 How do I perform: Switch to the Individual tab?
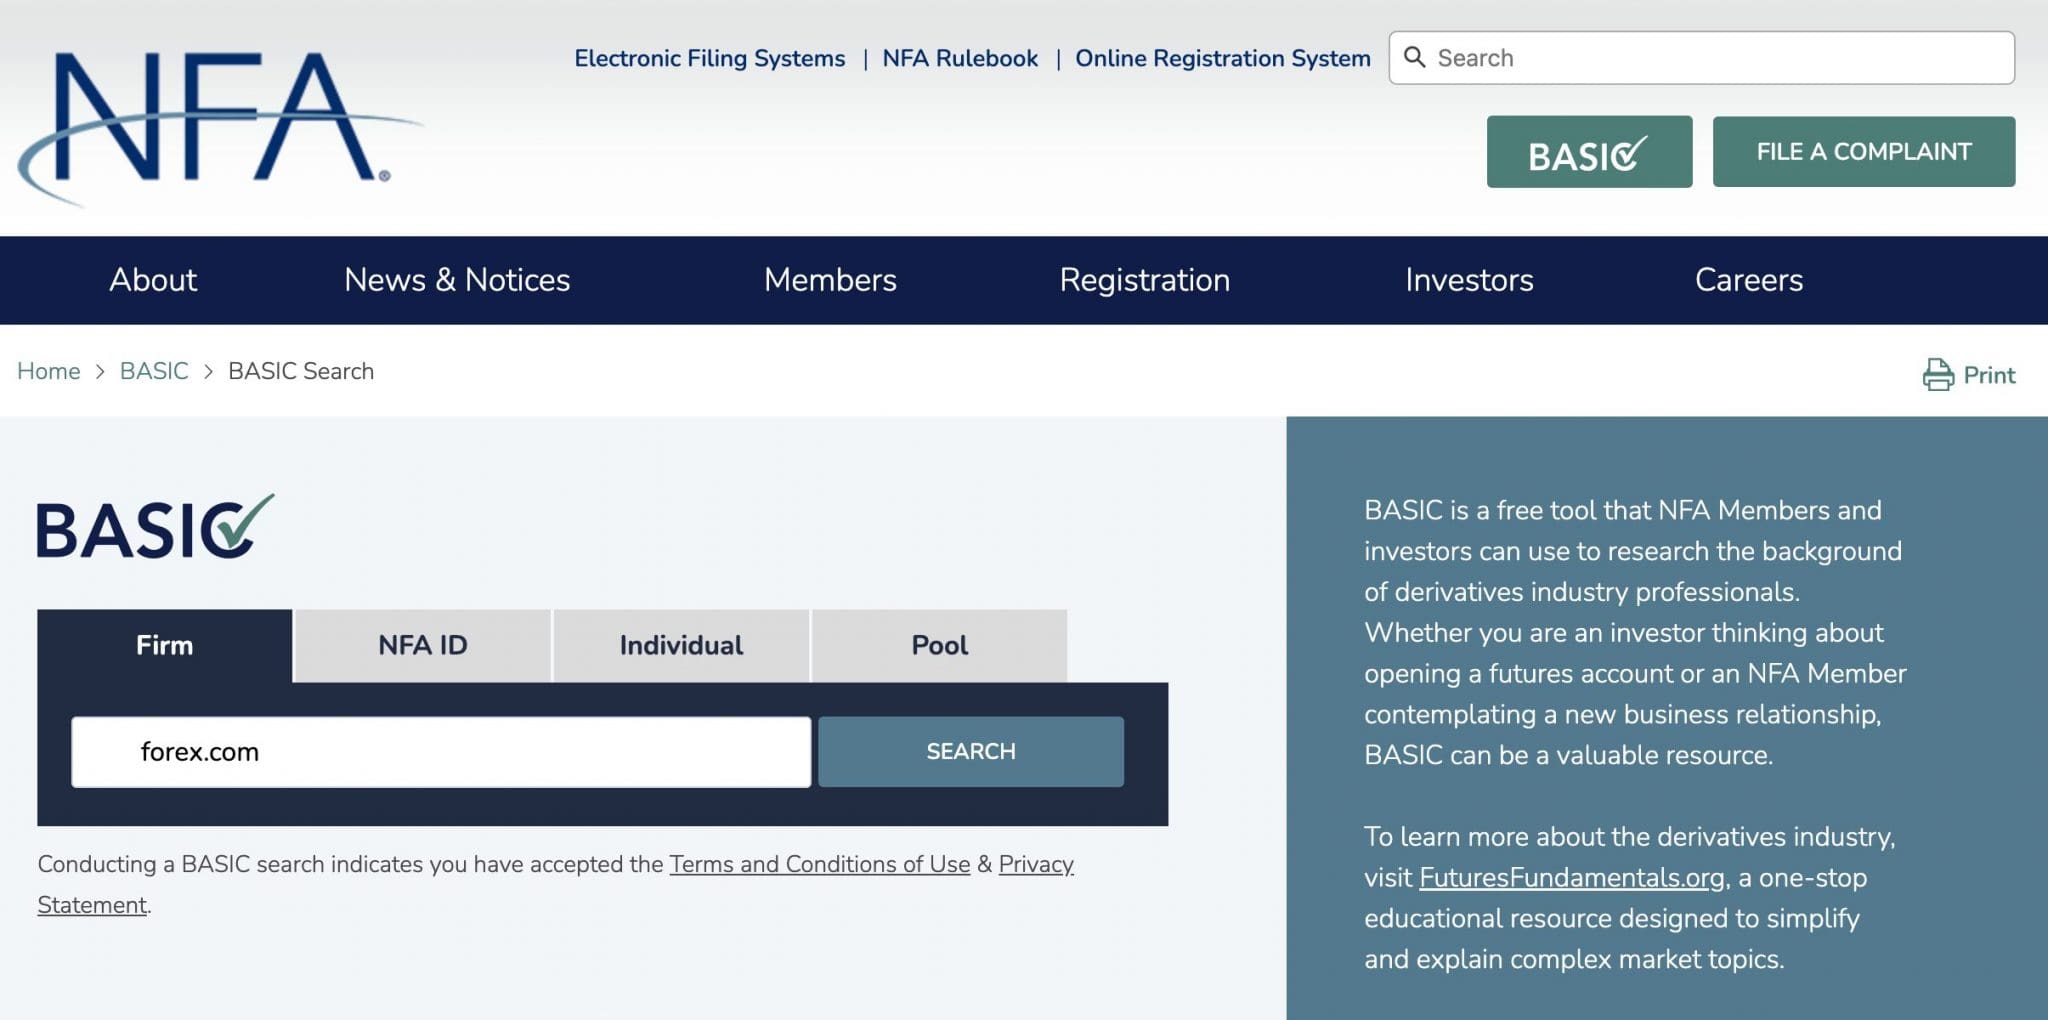pyautogui.click(x=681, y=646)
